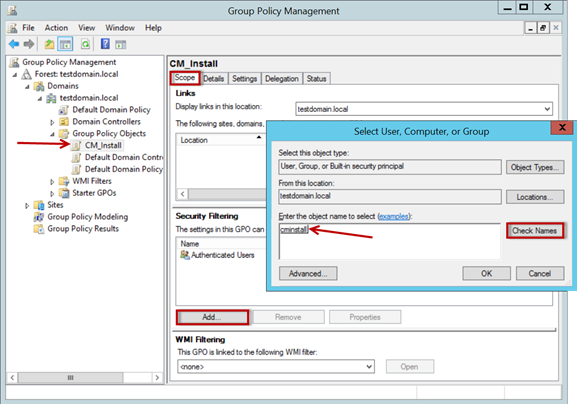Click the Domains folder icon
Image resolution: width=577 pixels, height=404 pixels.
coord(39,86)
